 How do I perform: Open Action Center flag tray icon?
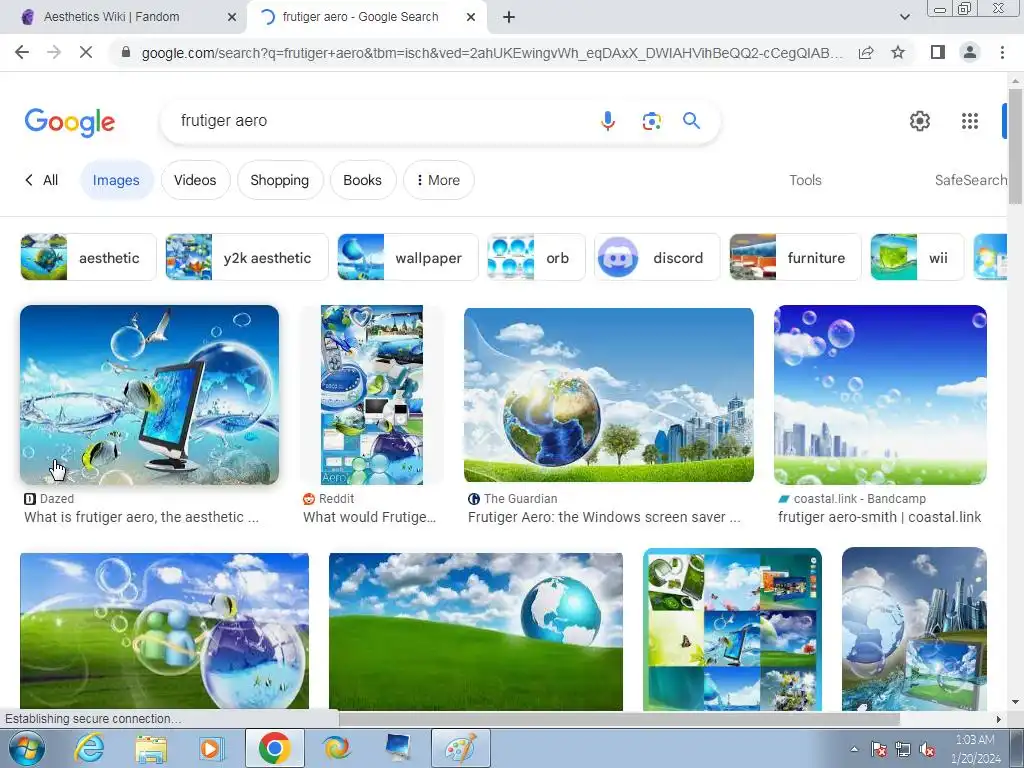(879, 749)
